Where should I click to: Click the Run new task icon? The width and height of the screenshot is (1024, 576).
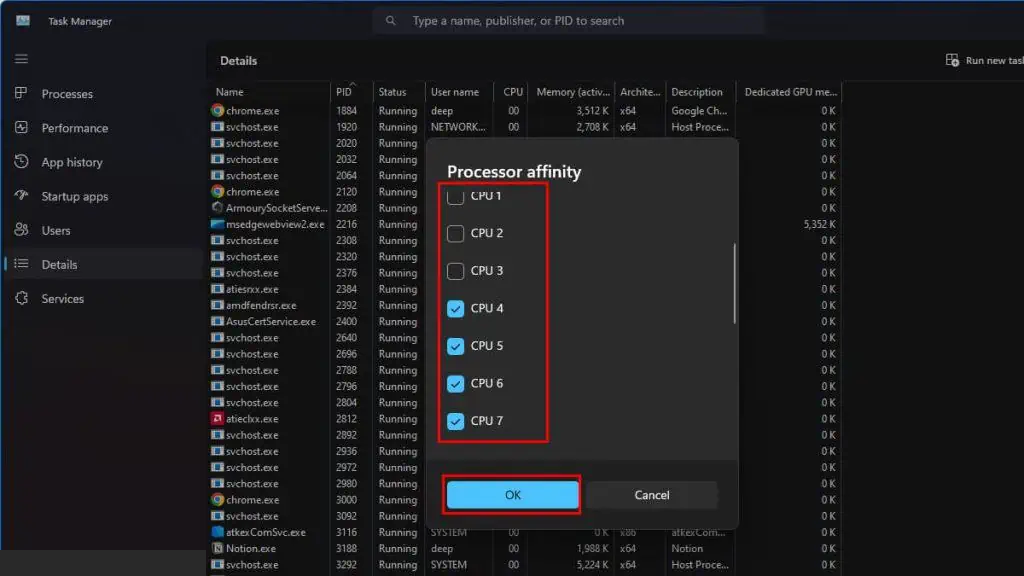(x=952, y=60)
